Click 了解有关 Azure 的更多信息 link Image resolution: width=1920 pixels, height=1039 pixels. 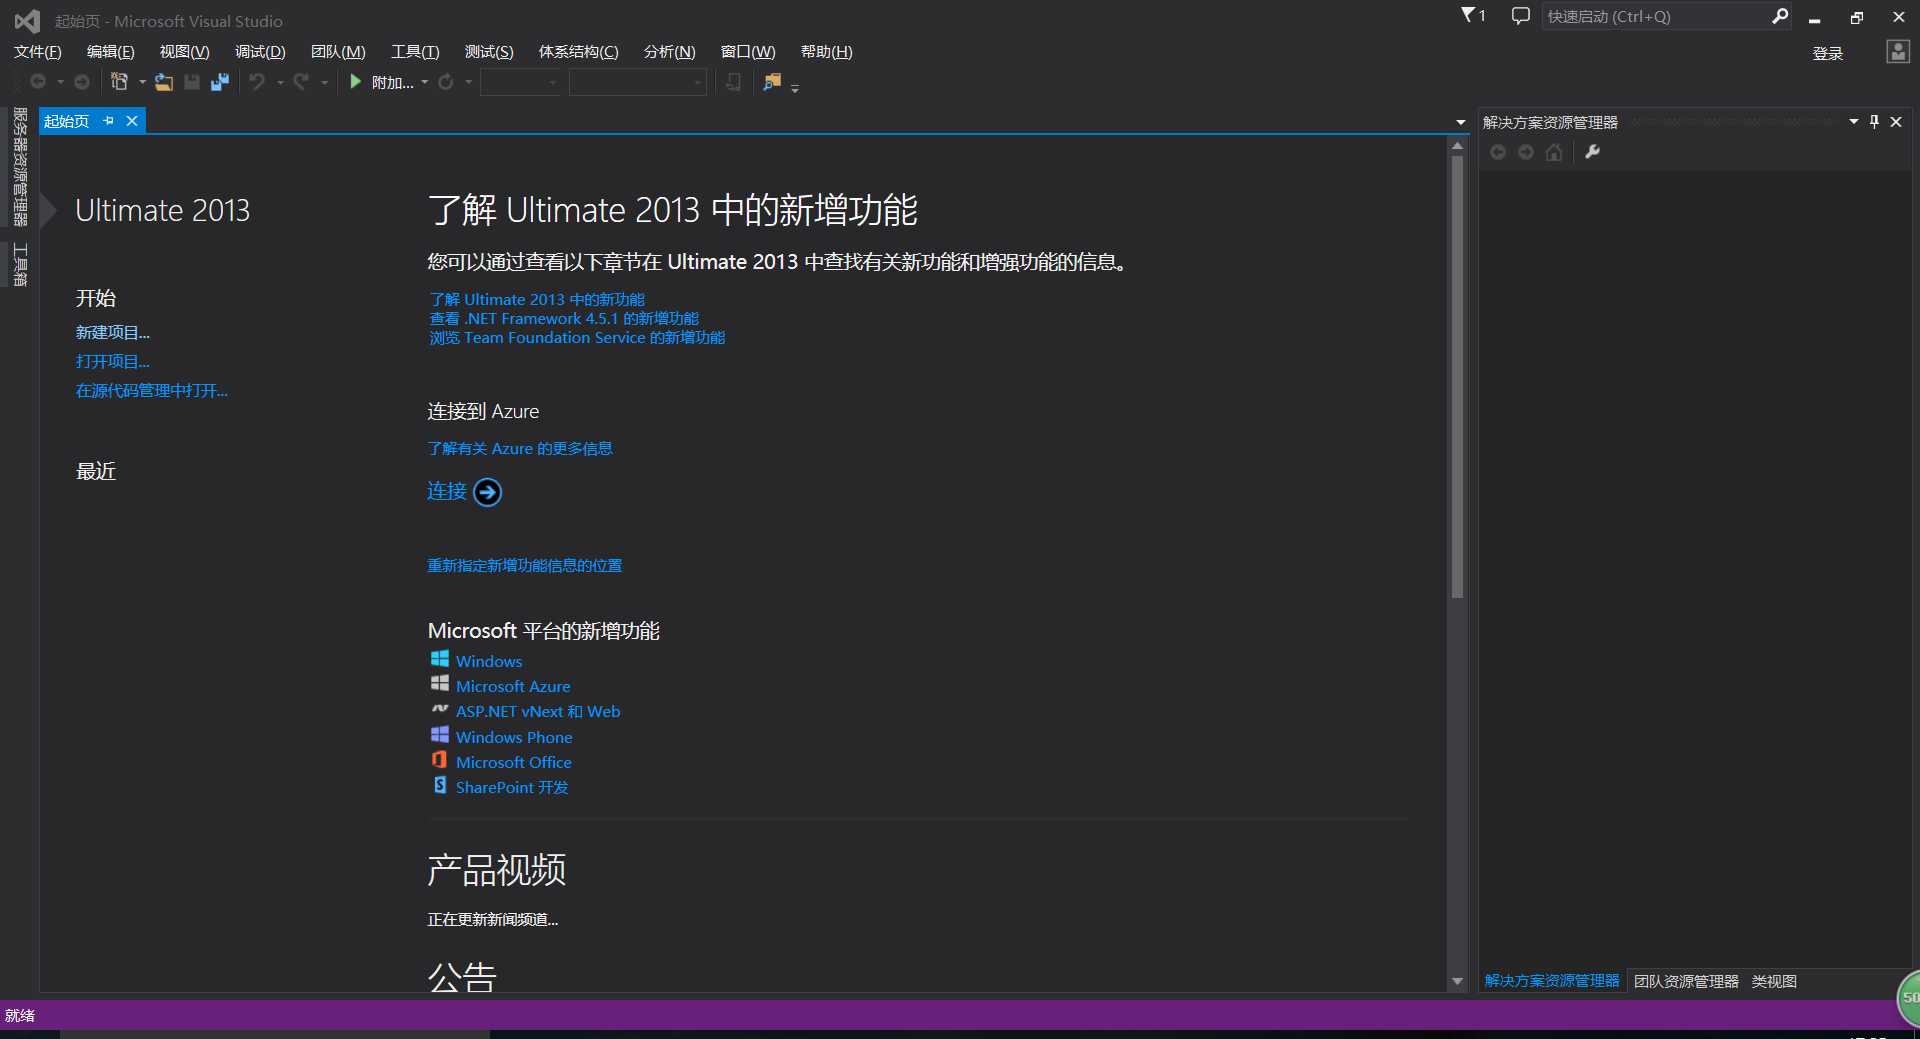click(520, 448)
